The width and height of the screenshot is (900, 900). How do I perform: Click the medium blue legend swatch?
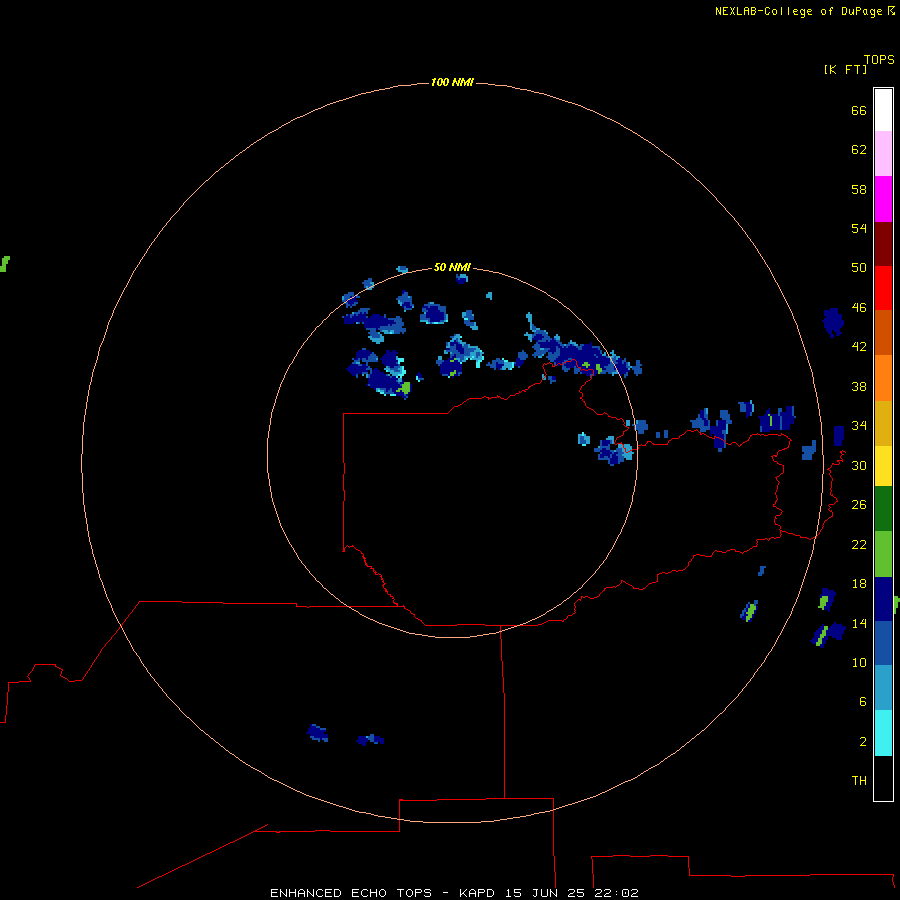(x=883, y=643)
